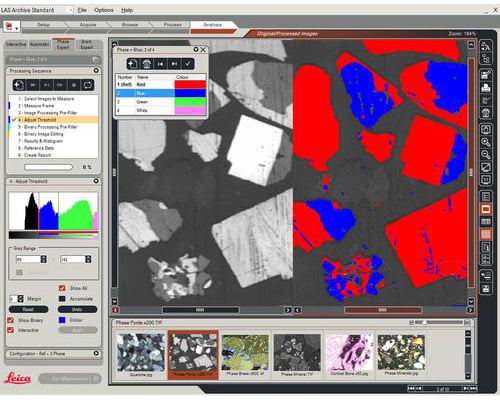
Task: Click the add step icon in Processing Sequence toolbar
Action: 19,85
